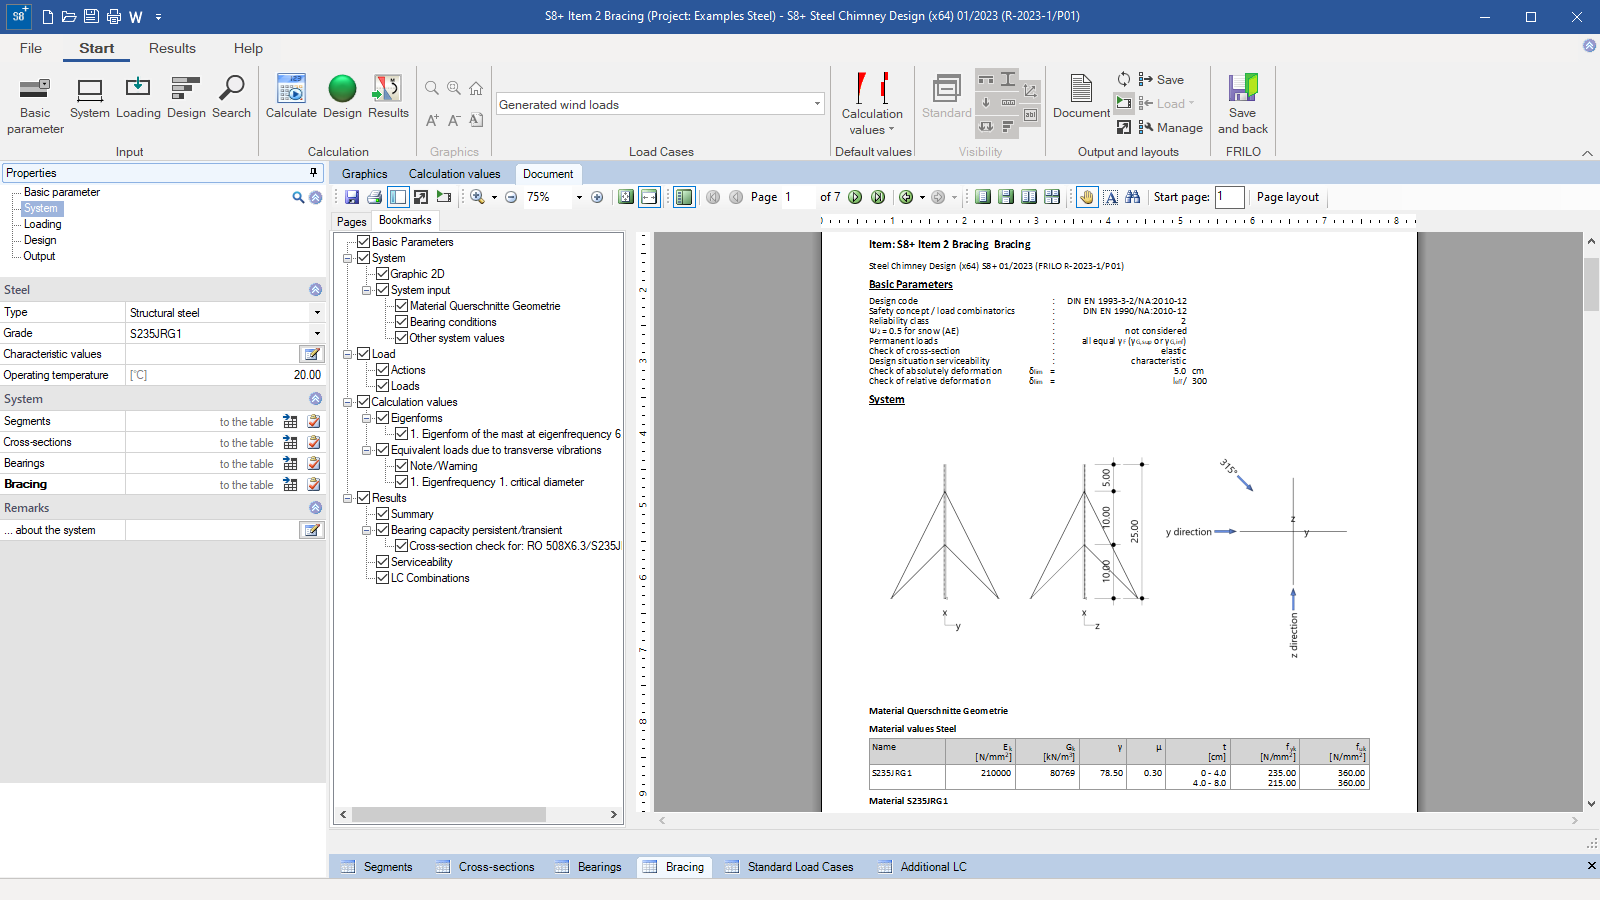The width and height of the screenshot is (1600, 900).
Task: Switch to the Results ribbon tab
Action: coord(172,48)
